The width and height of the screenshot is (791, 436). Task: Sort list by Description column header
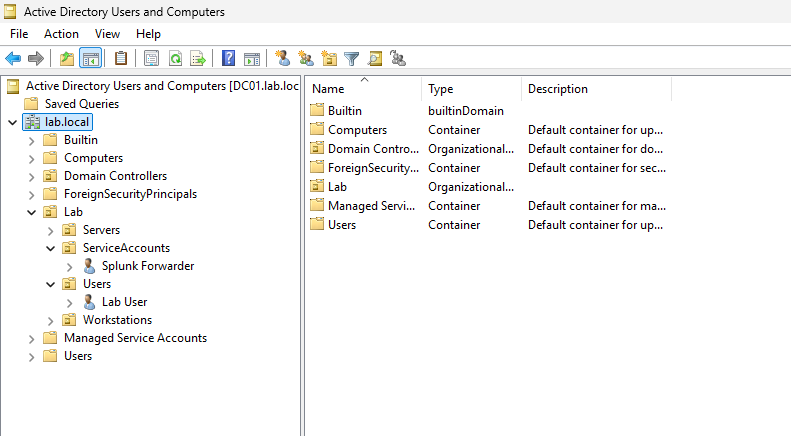pyautogui.click(x=597, y=89)
